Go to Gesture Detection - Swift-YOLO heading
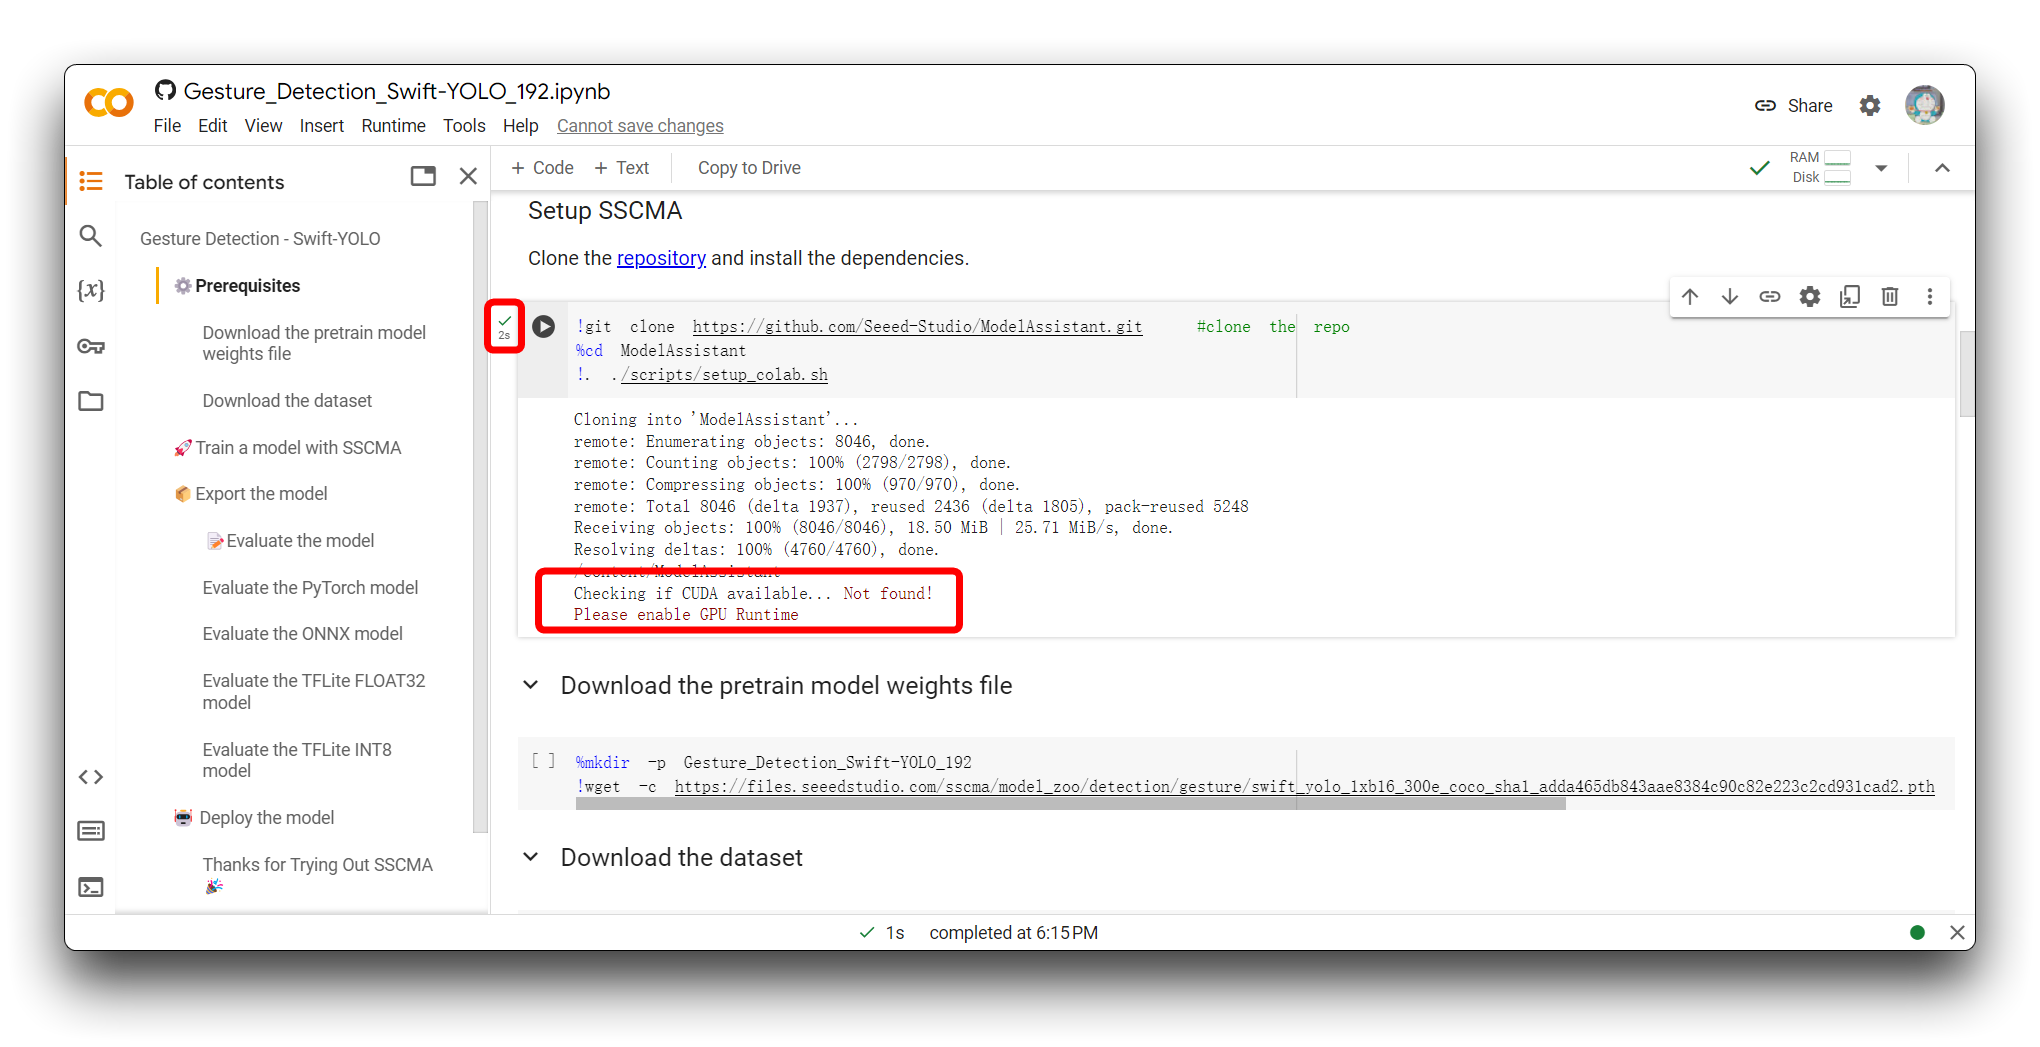This screenshot has width=2040, height=1047. [x=260, y=239]
